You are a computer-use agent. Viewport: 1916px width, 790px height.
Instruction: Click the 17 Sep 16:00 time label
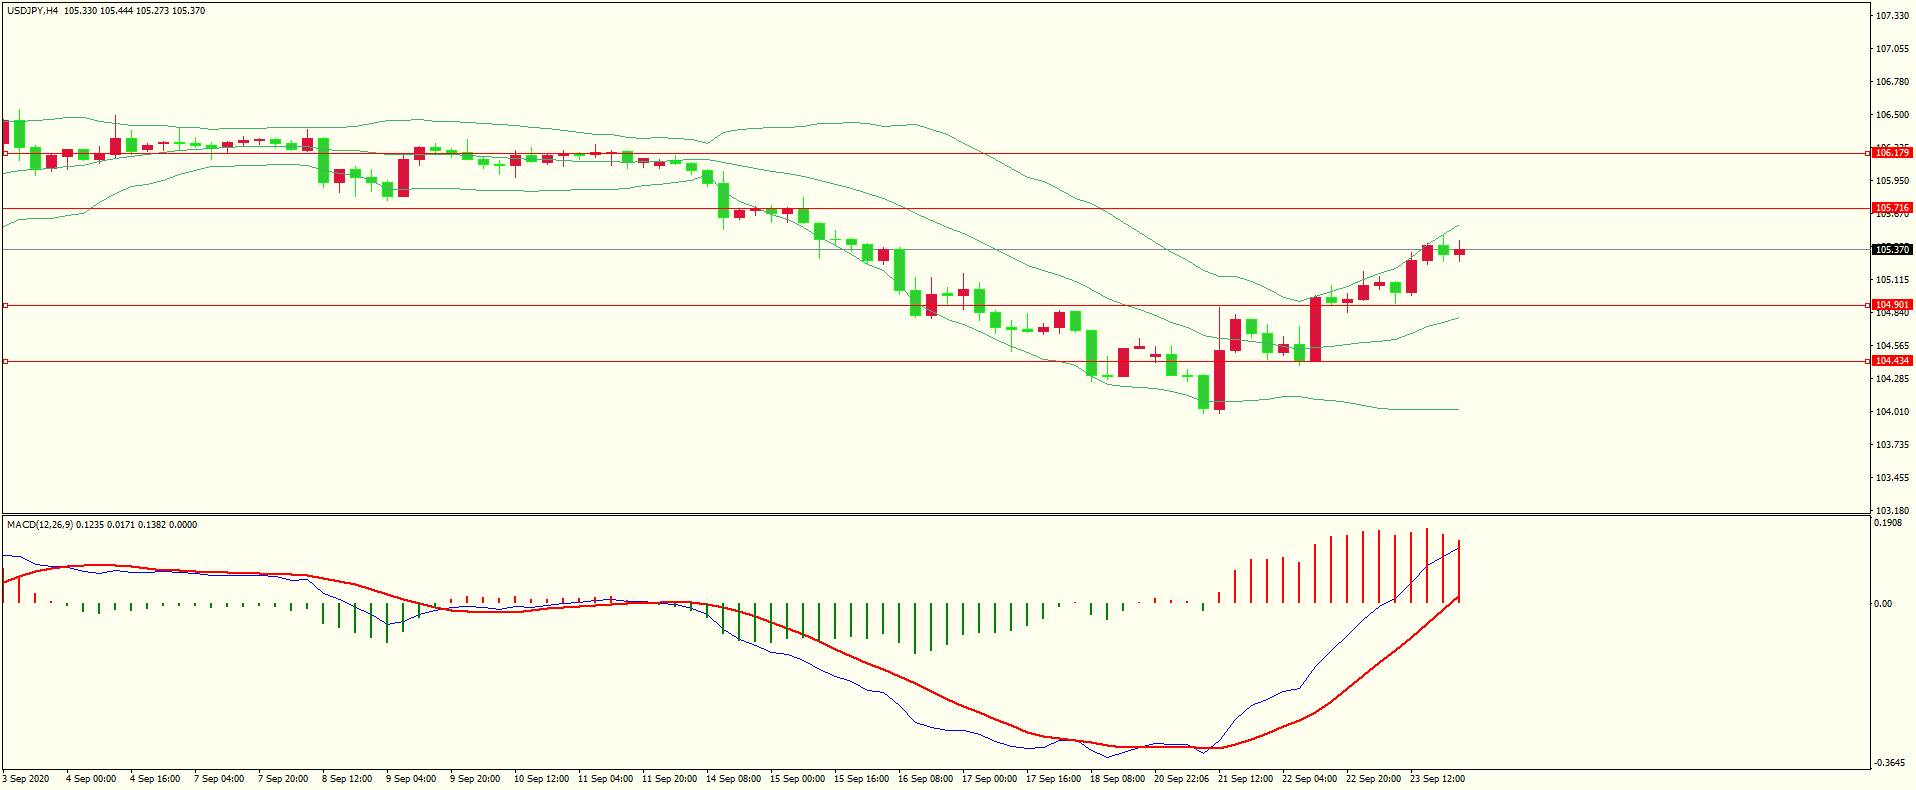pyautogui.click(x=1053, y=779)
